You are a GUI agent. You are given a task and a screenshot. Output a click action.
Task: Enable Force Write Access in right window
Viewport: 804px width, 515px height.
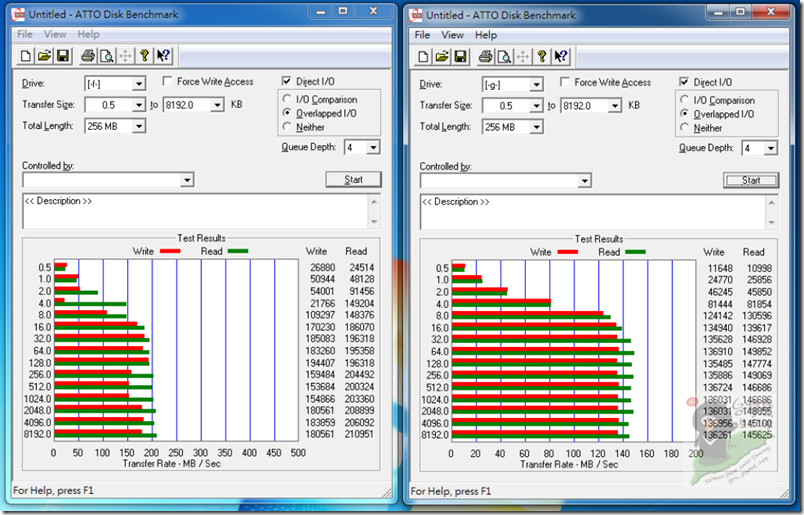point(565,82)
